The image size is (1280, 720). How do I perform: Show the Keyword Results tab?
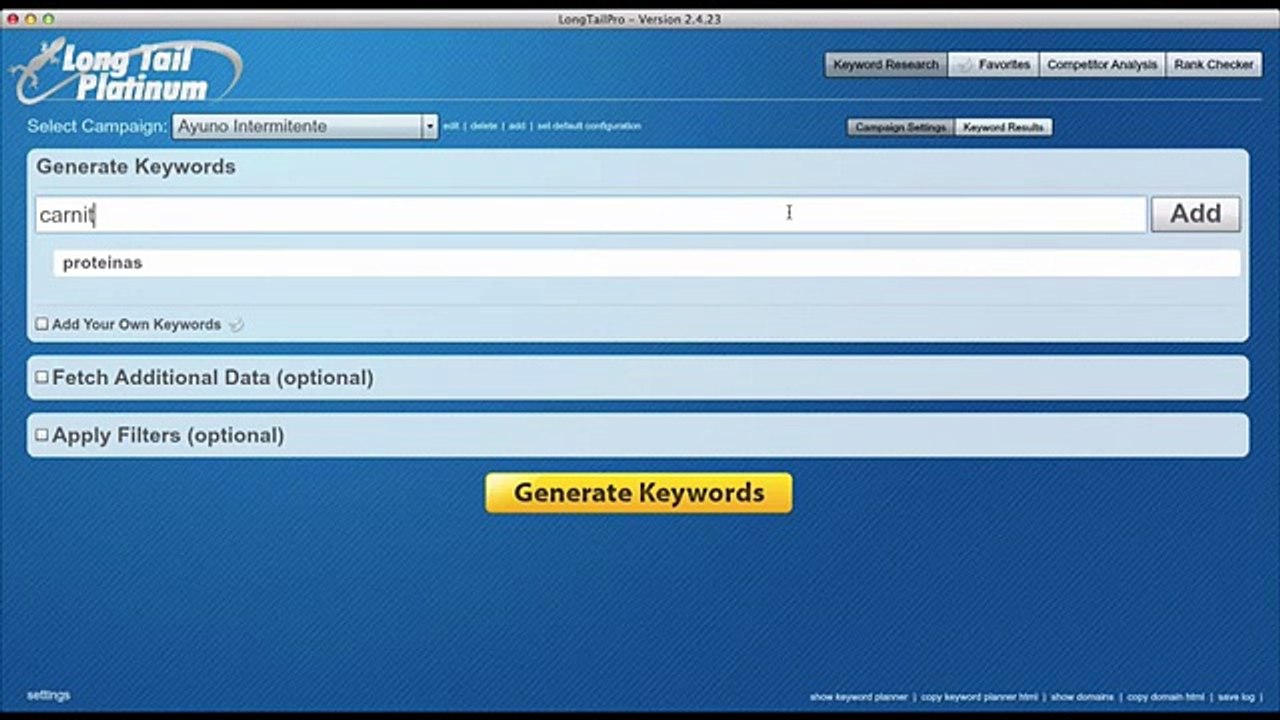tap(1003, 128)
